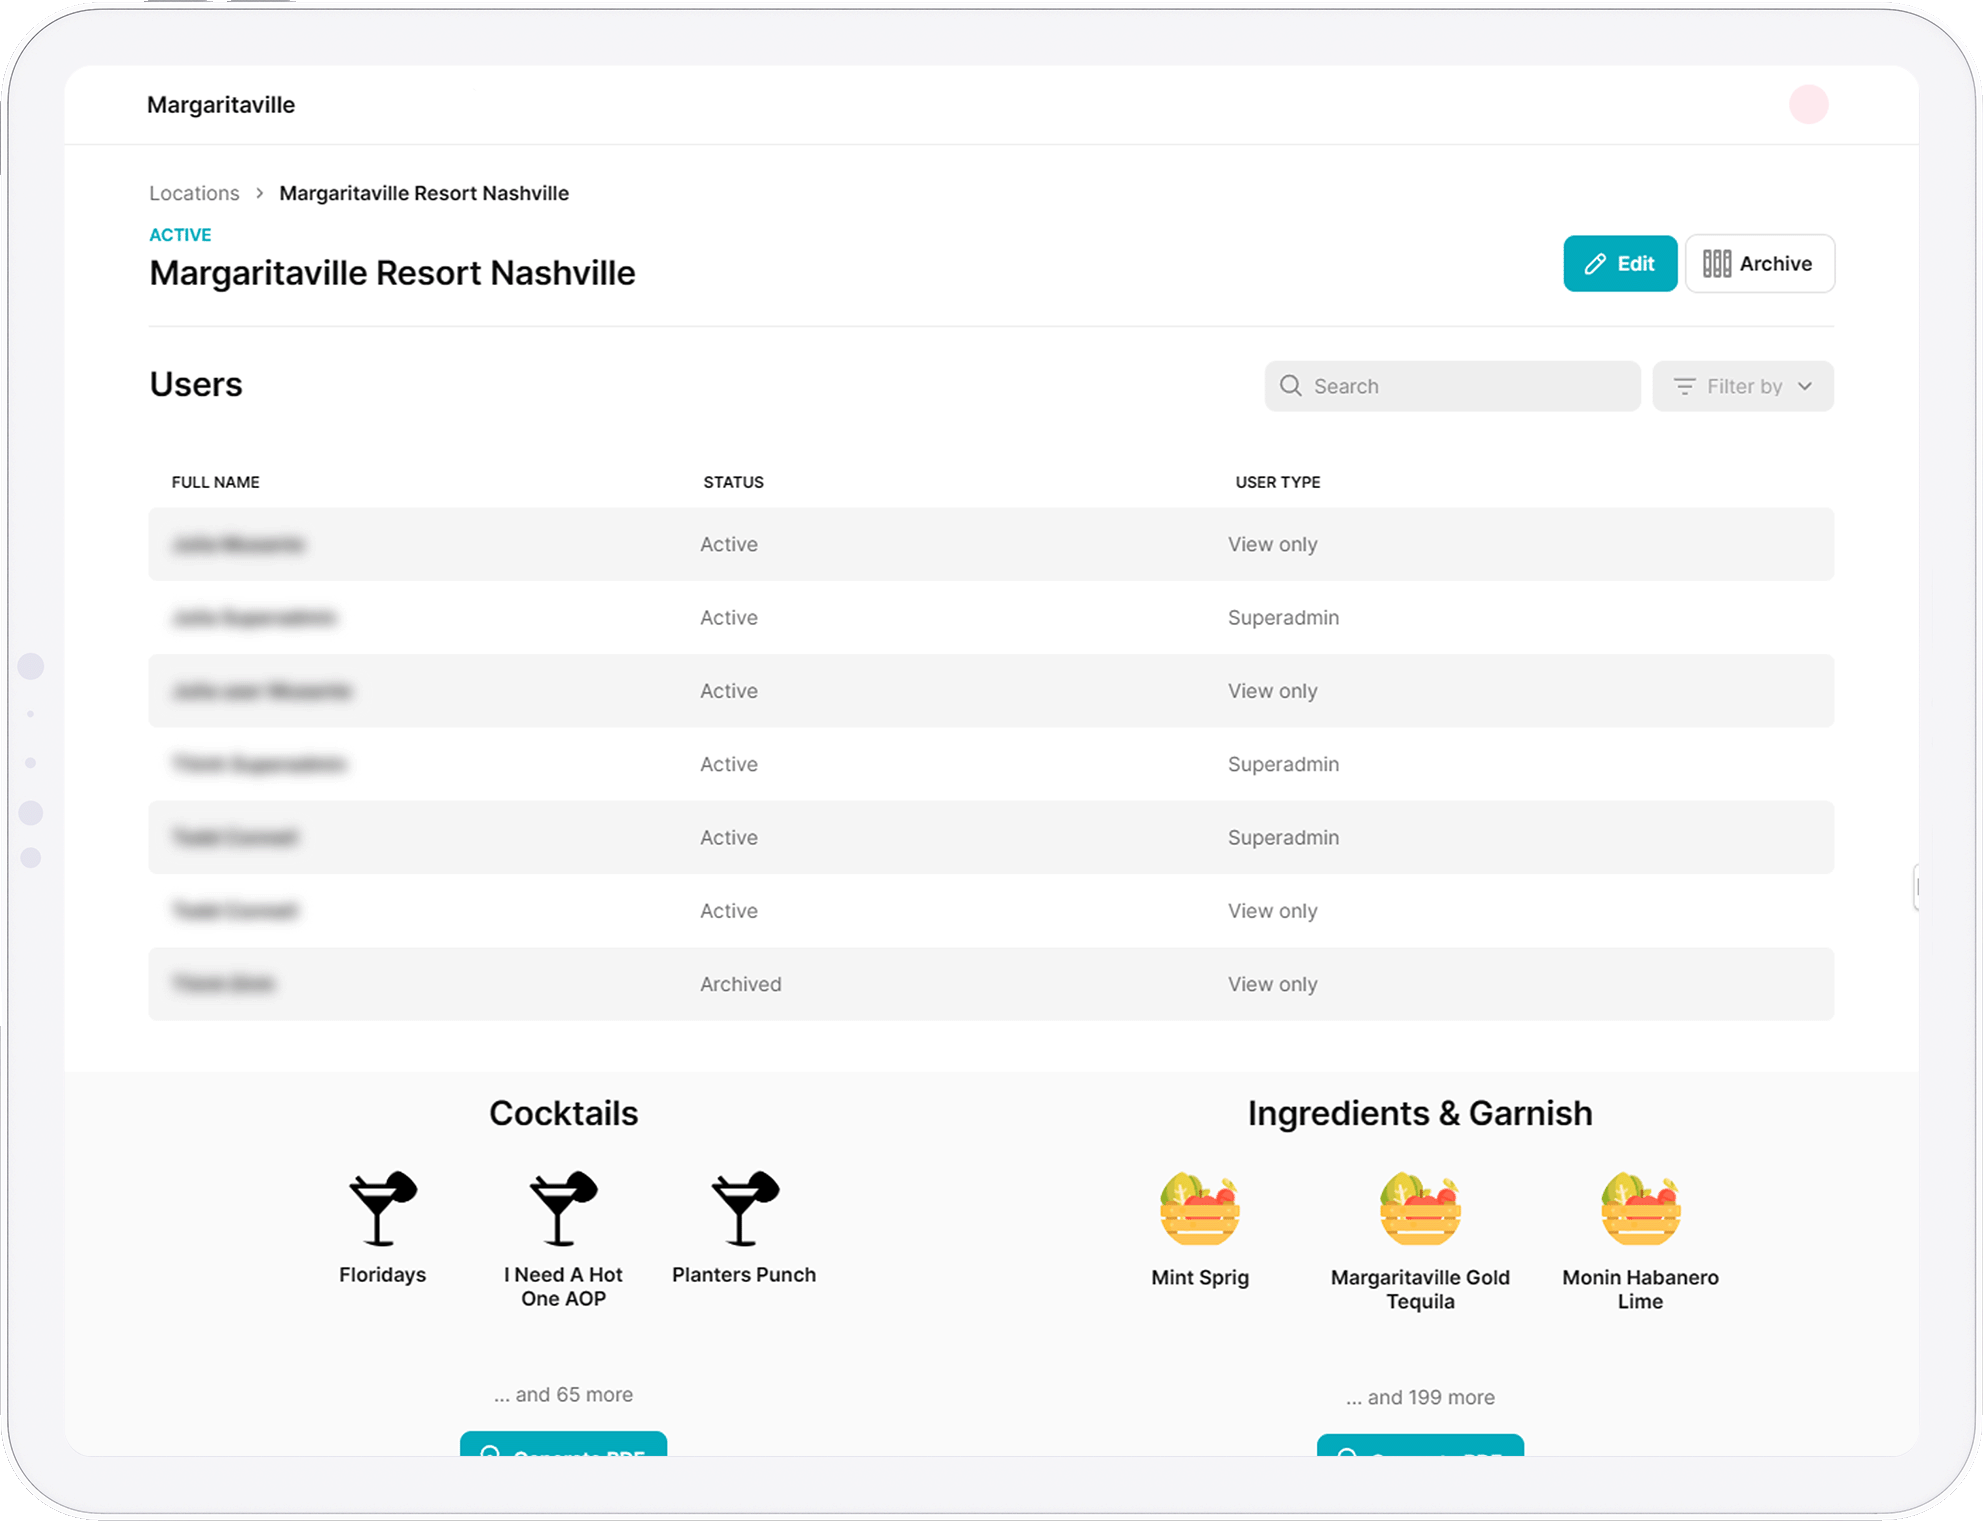1983x1521 pixels.
Task: Open the Filter by dropdown
Action: (1742, 386)
